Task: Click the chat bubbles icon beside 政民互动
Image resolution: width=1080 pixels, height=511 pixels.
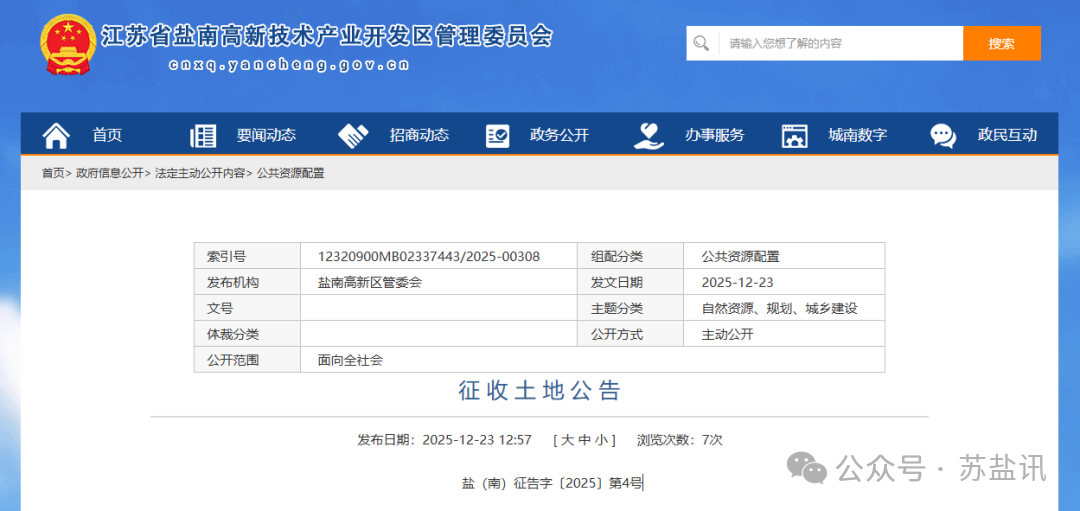Action: click(942, 135)
